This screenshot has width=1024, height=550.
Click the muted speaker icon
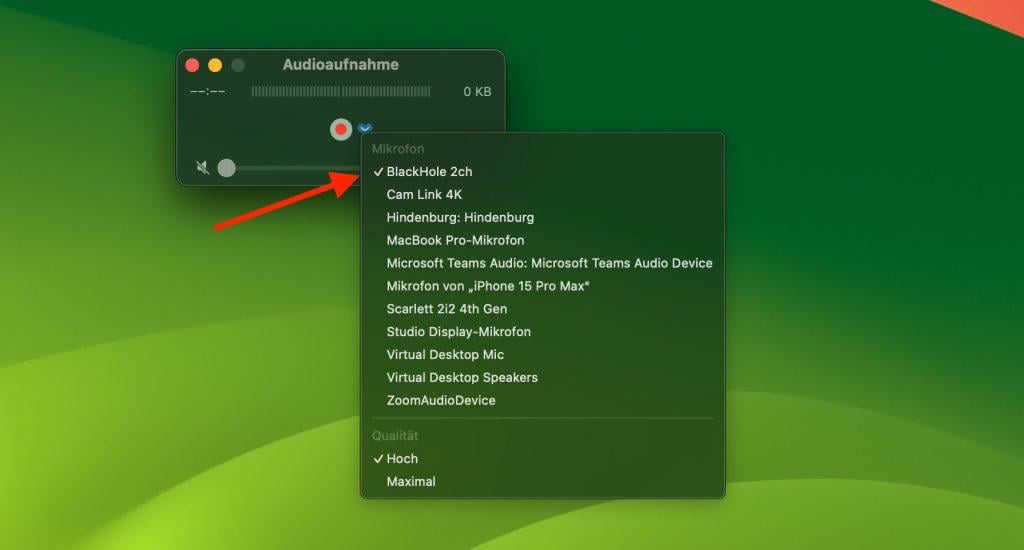coord(202,168)
